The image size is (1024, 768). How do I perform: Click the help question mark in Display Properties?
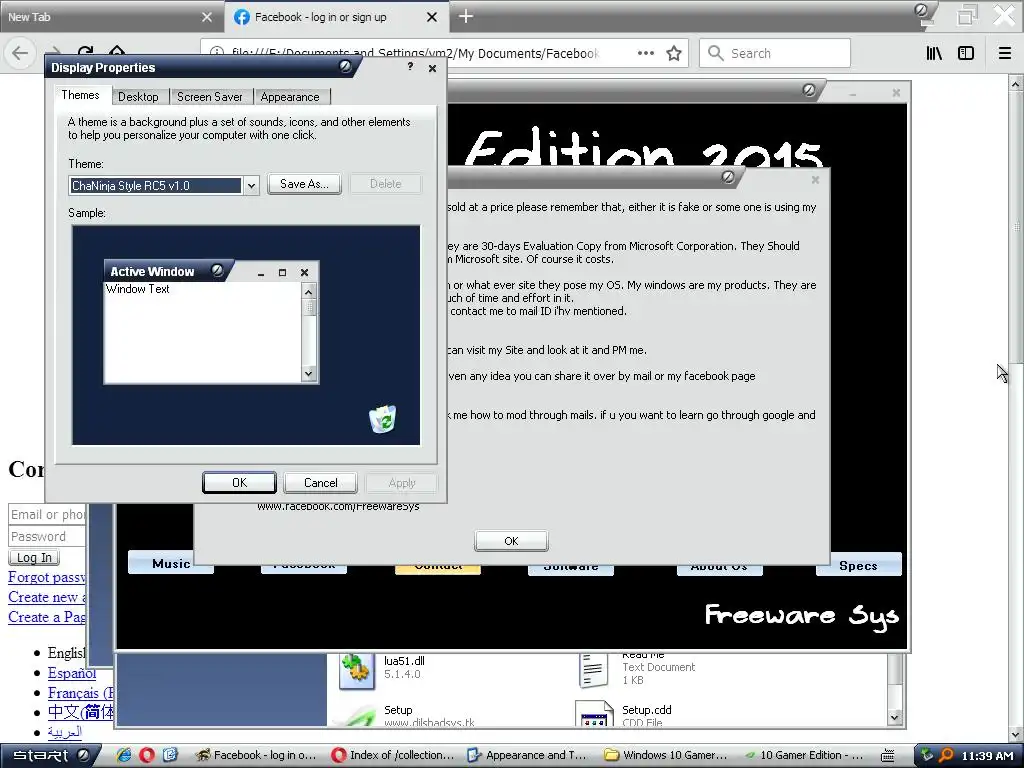tap(410, 67)
